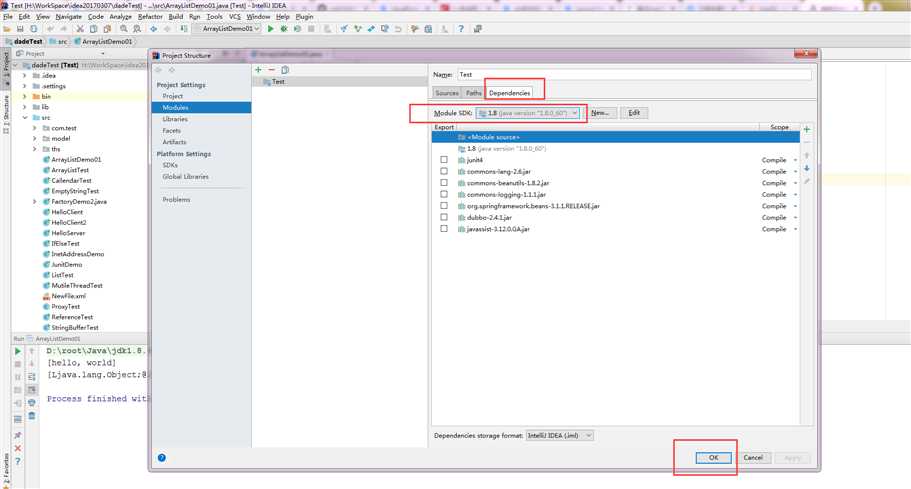Viewport: 911px width, 489px height.
Task: Click the red X close icon in Run panel
Action: [17, 448]
